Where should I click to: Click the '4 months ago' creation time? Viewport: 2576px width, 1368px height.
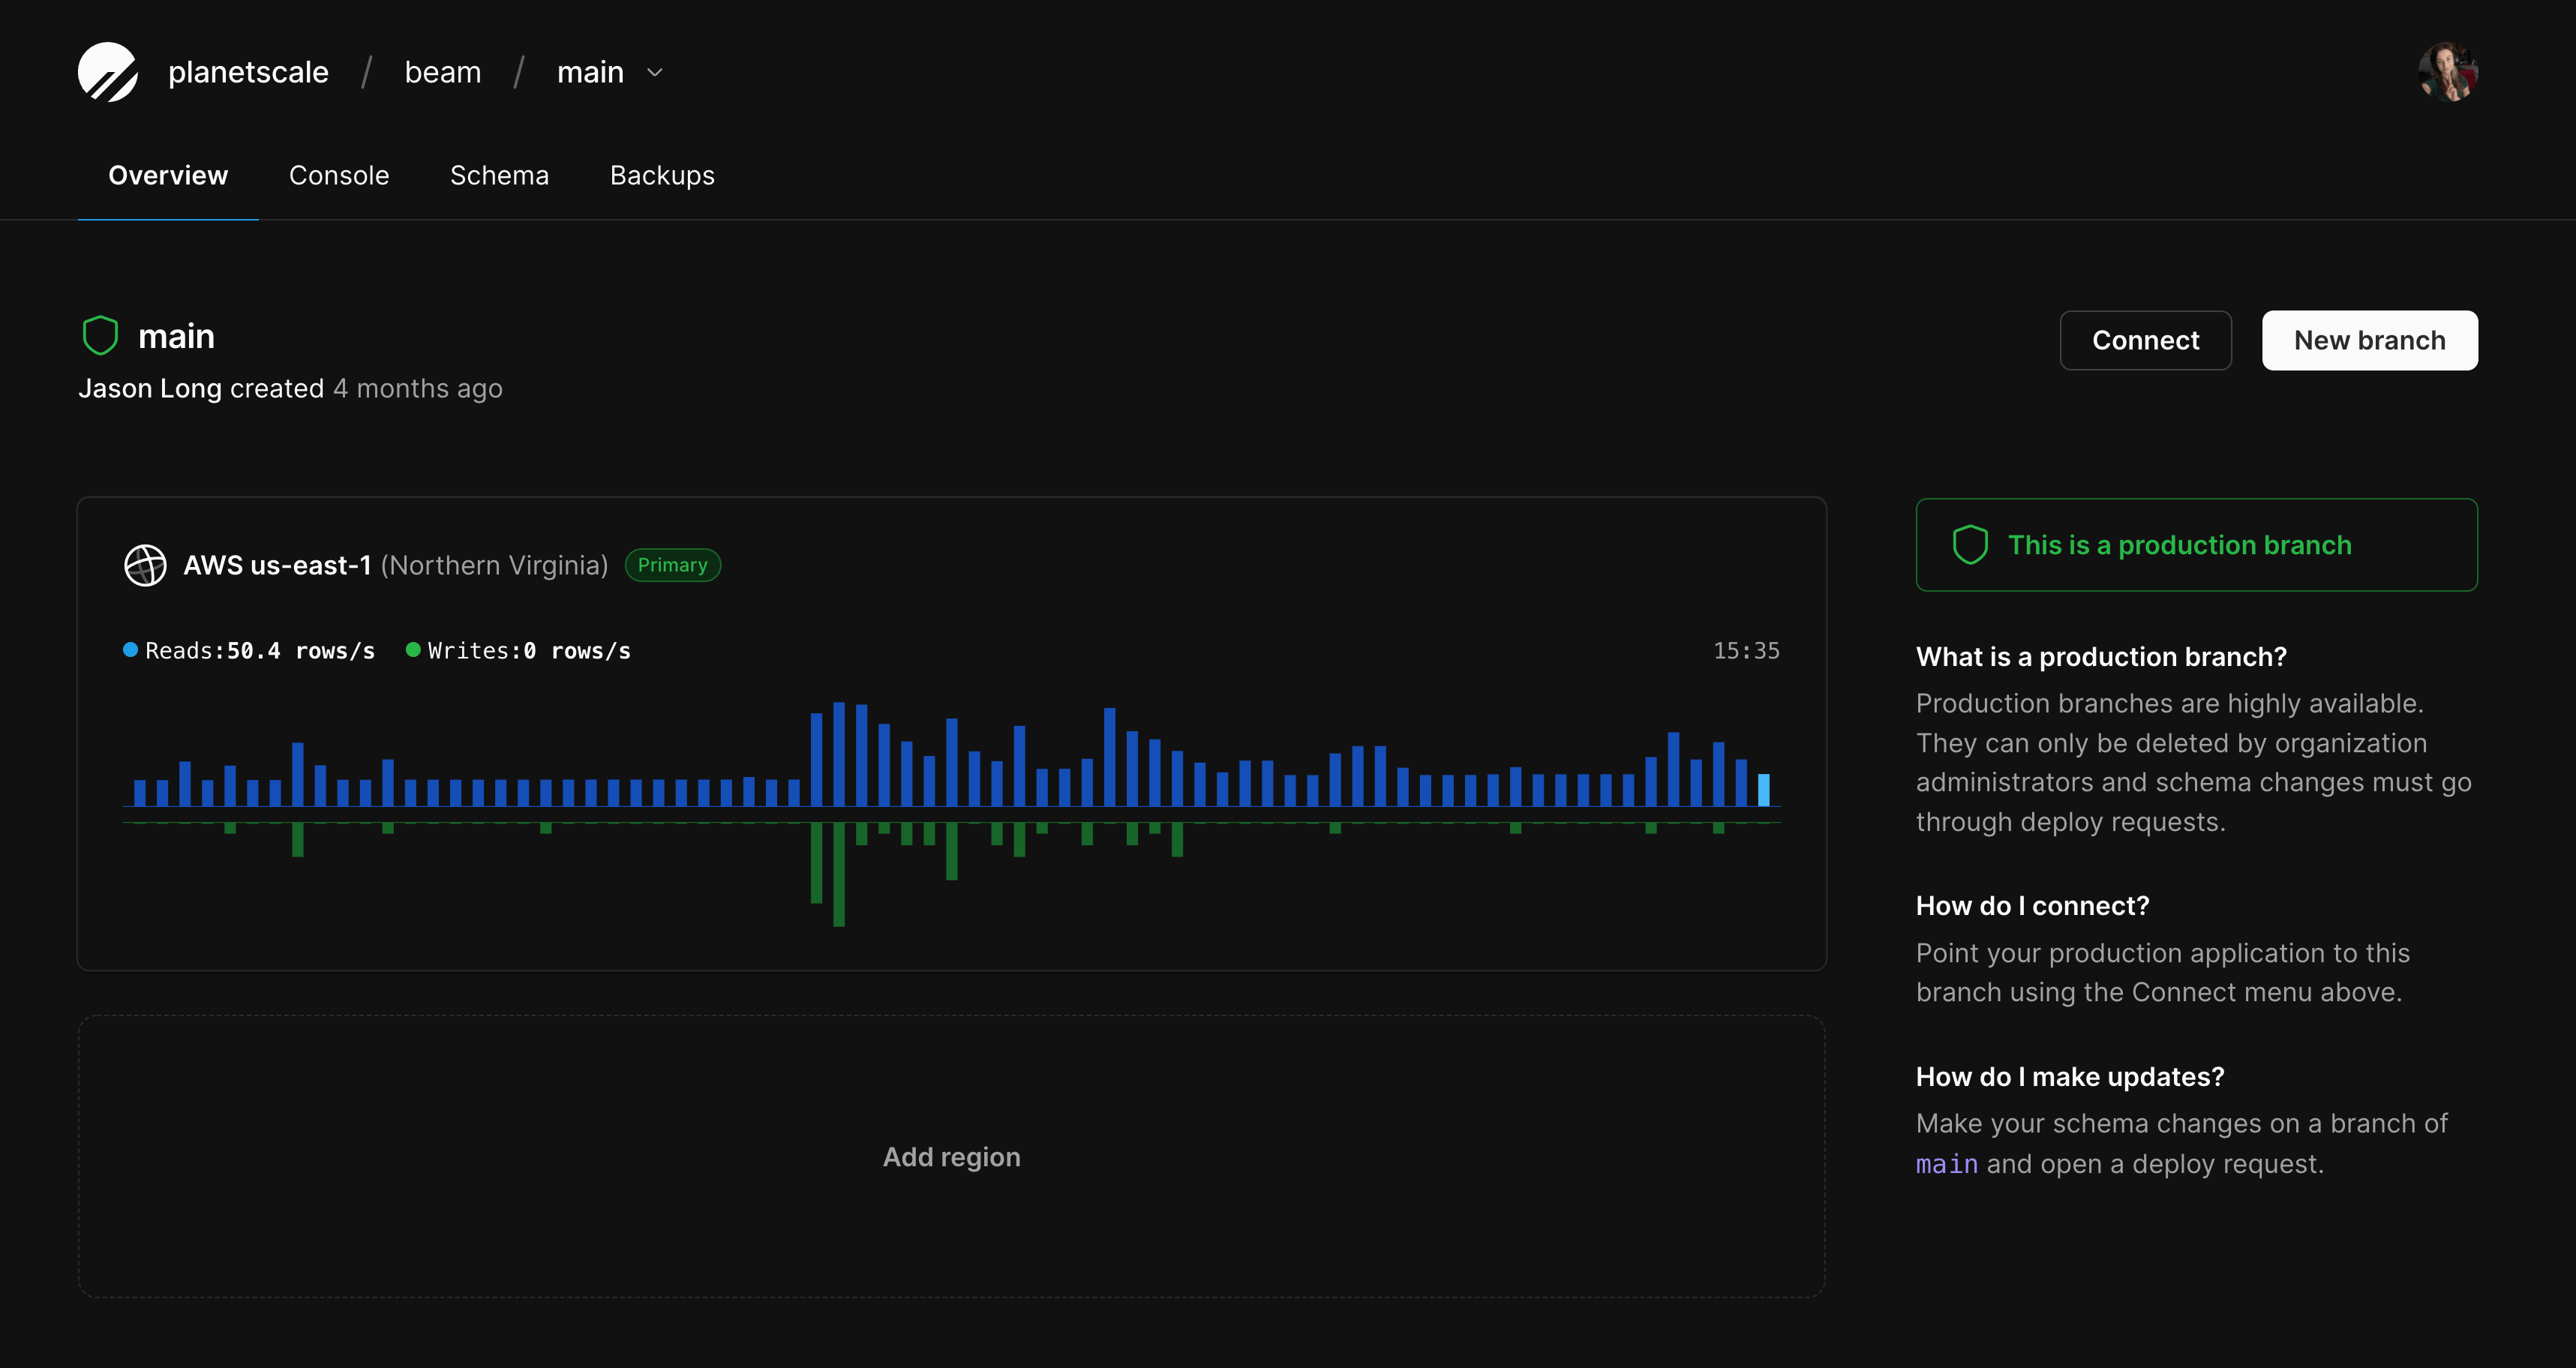pos(418,388)
